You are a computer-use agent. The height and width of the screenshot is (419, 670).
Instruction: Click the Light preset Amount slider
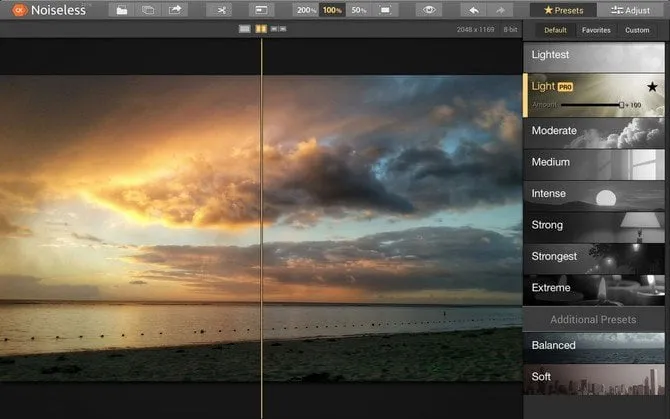pos(590,104)
